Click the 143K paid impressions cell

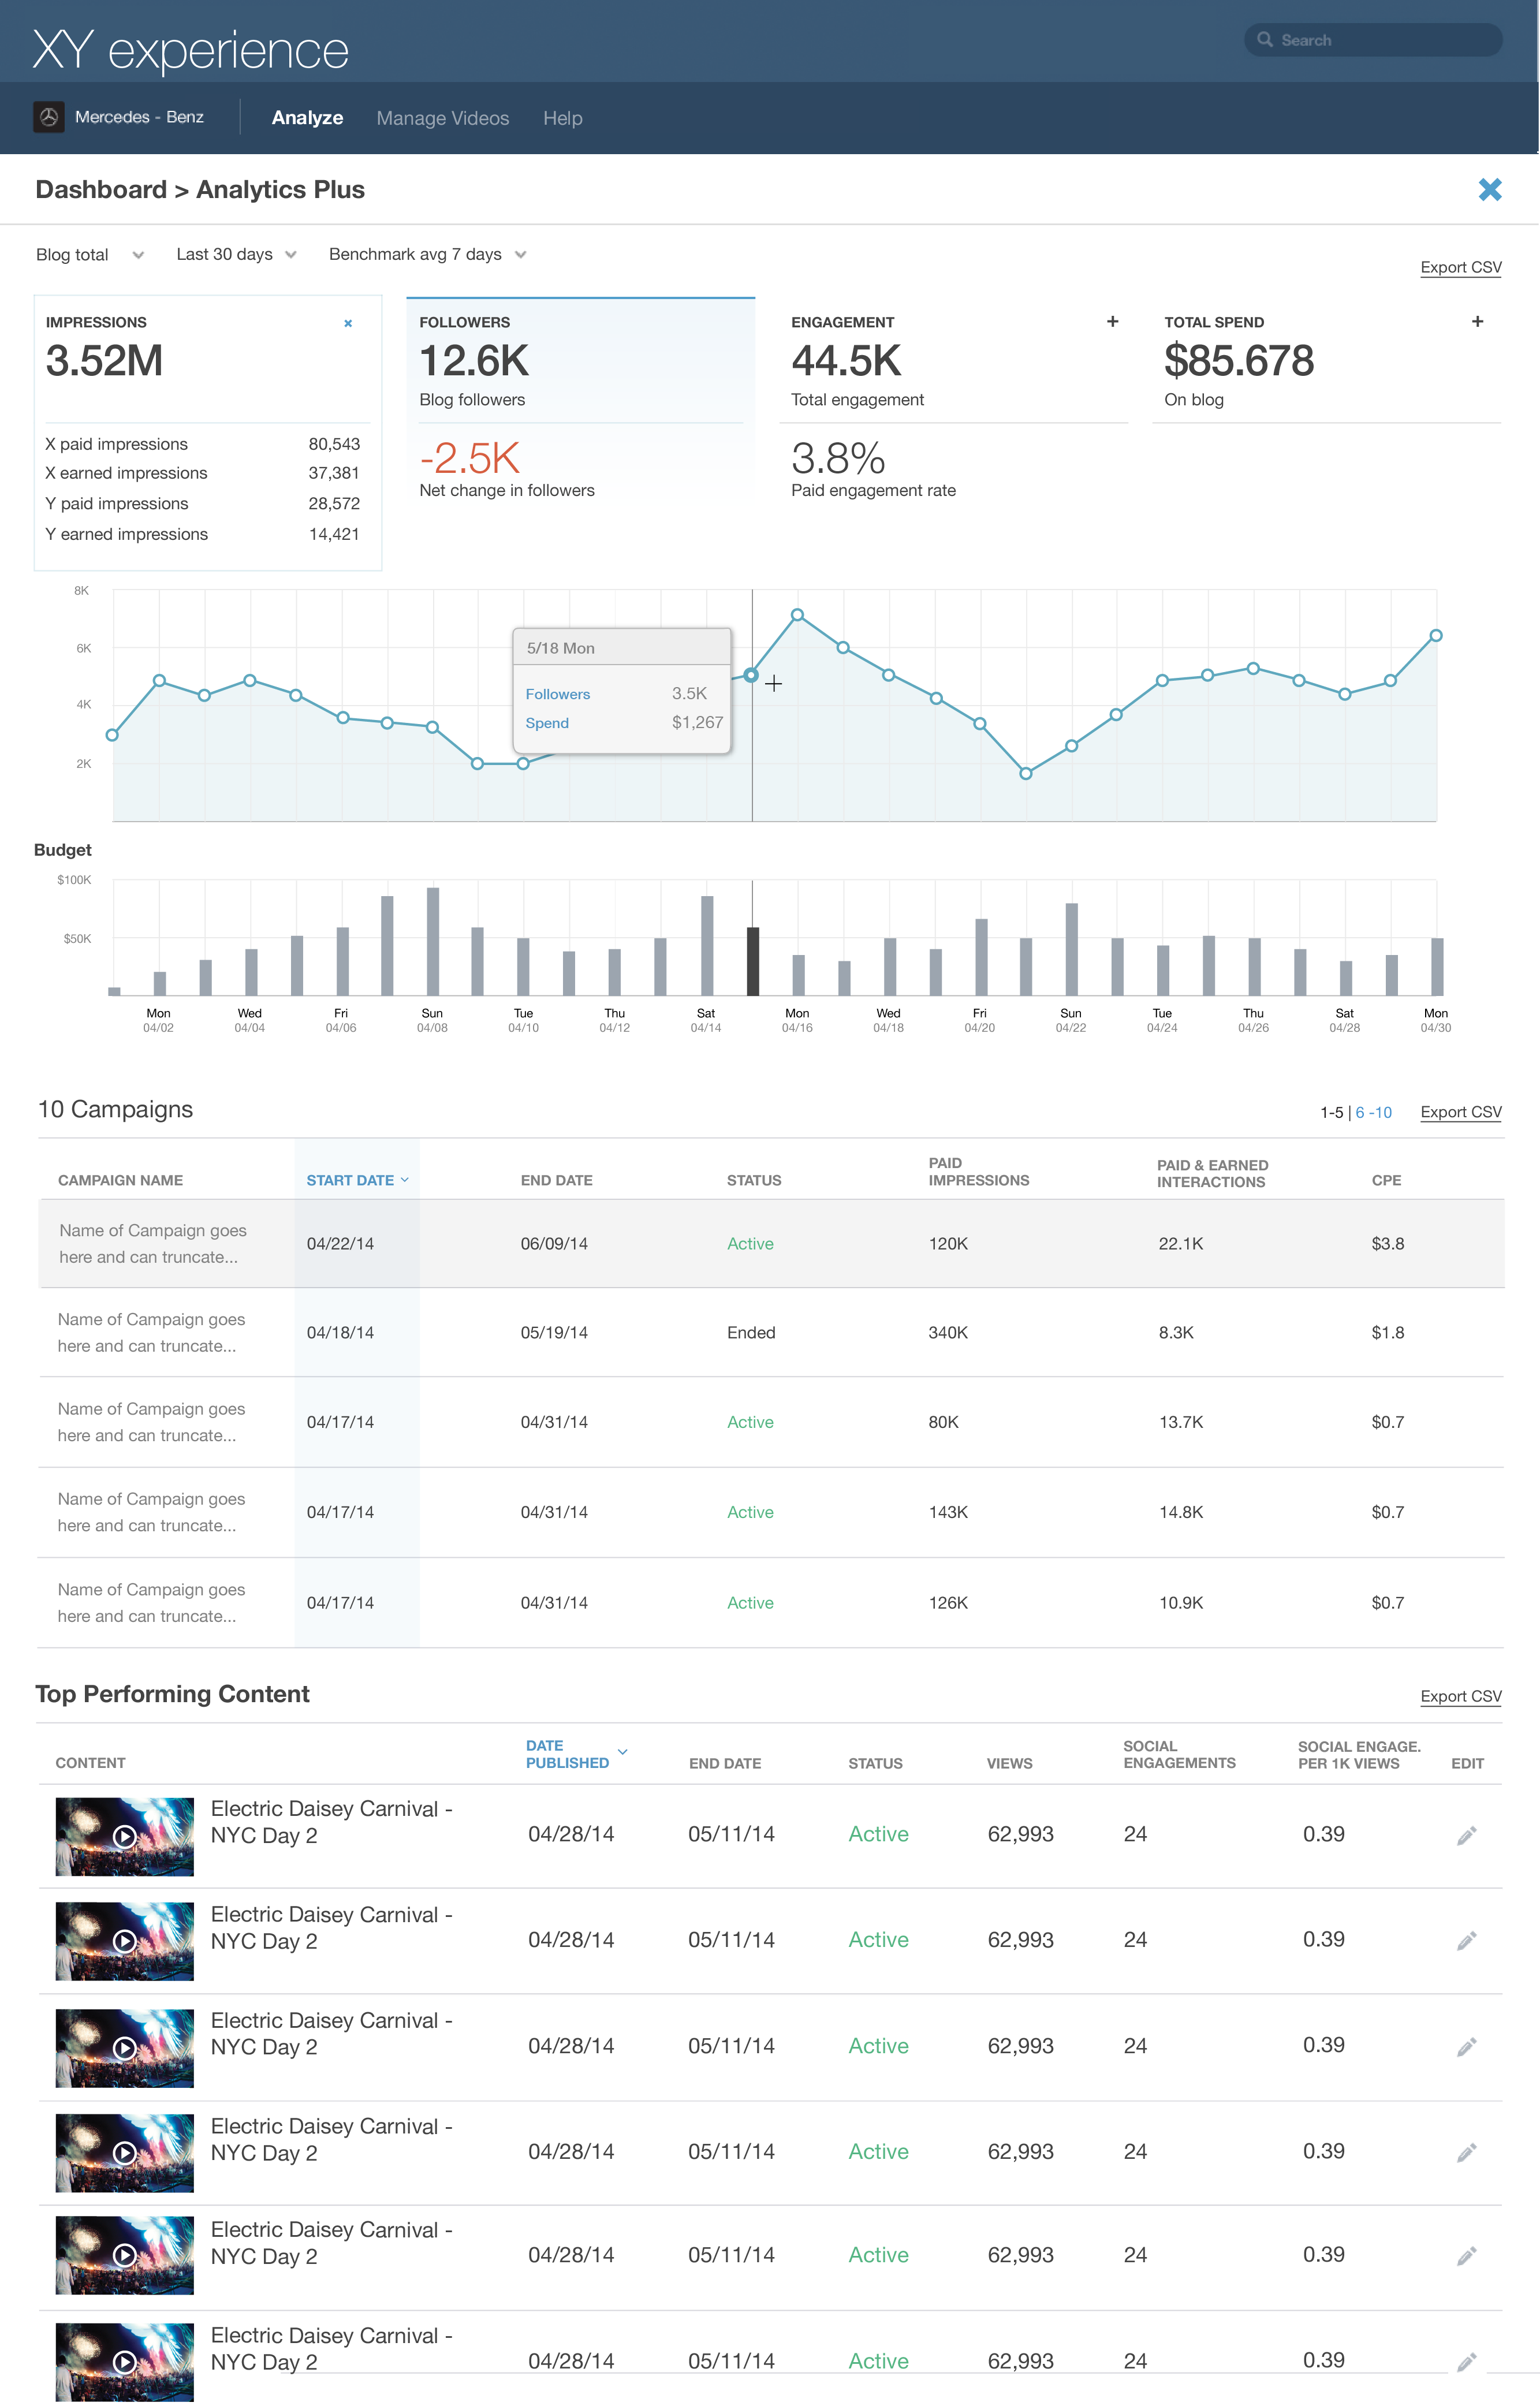[948, 1512]
